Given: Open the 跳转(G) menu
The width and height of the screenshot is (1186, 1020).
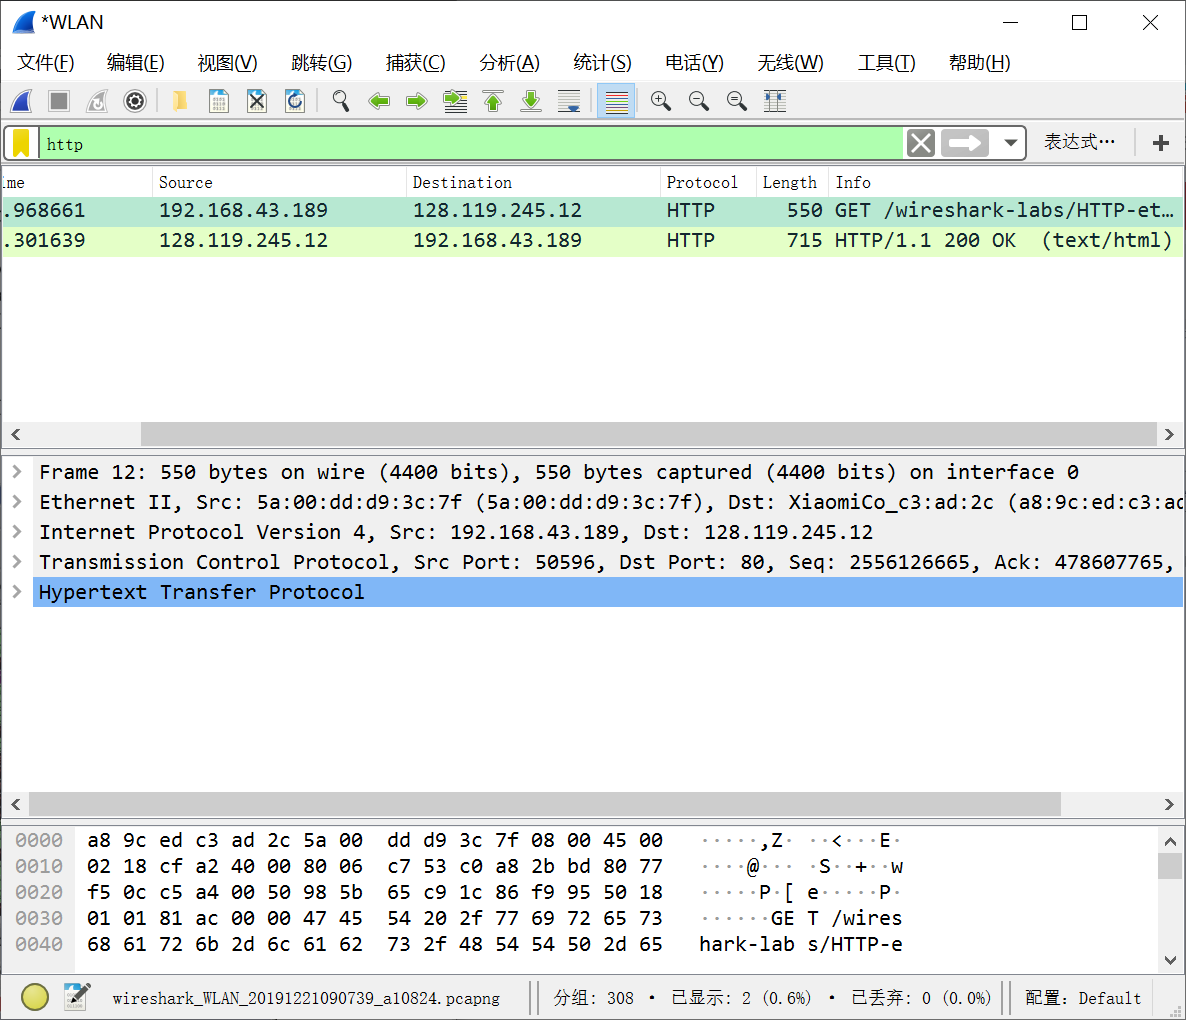Looking at the screenshot, I should 321,63.
